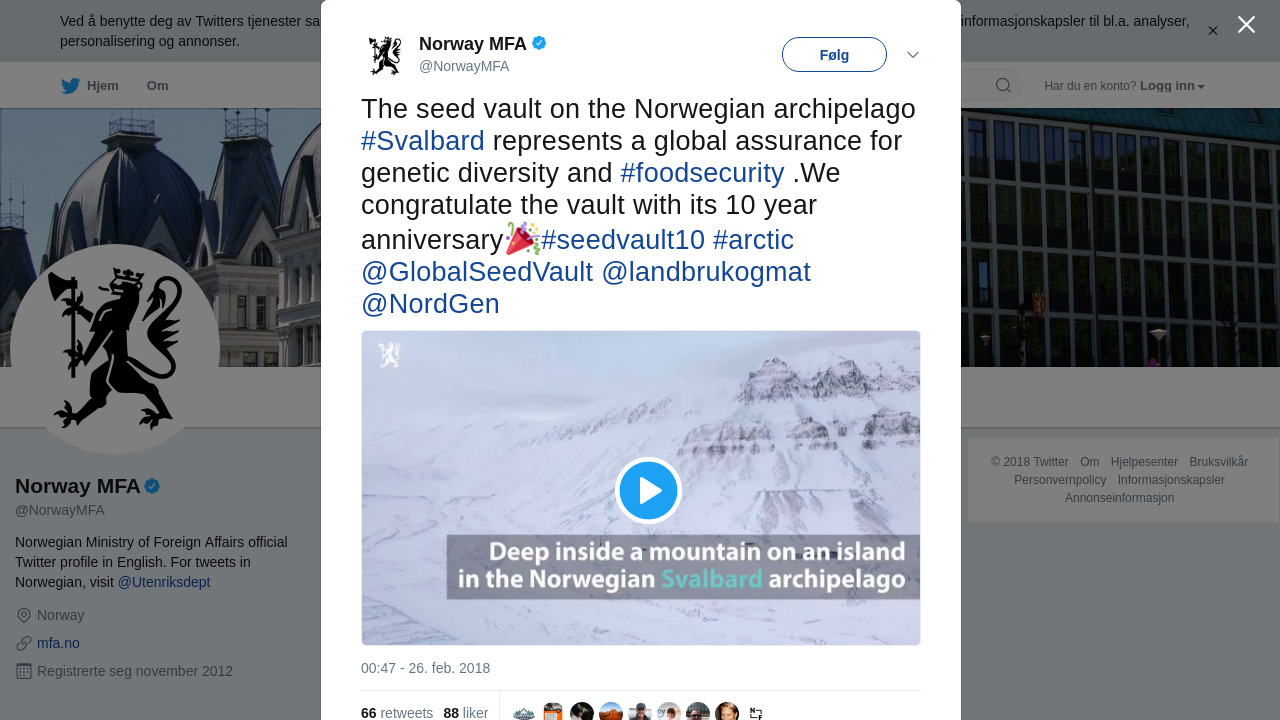Close the tweet overlay with large X

pos(1246,25)
